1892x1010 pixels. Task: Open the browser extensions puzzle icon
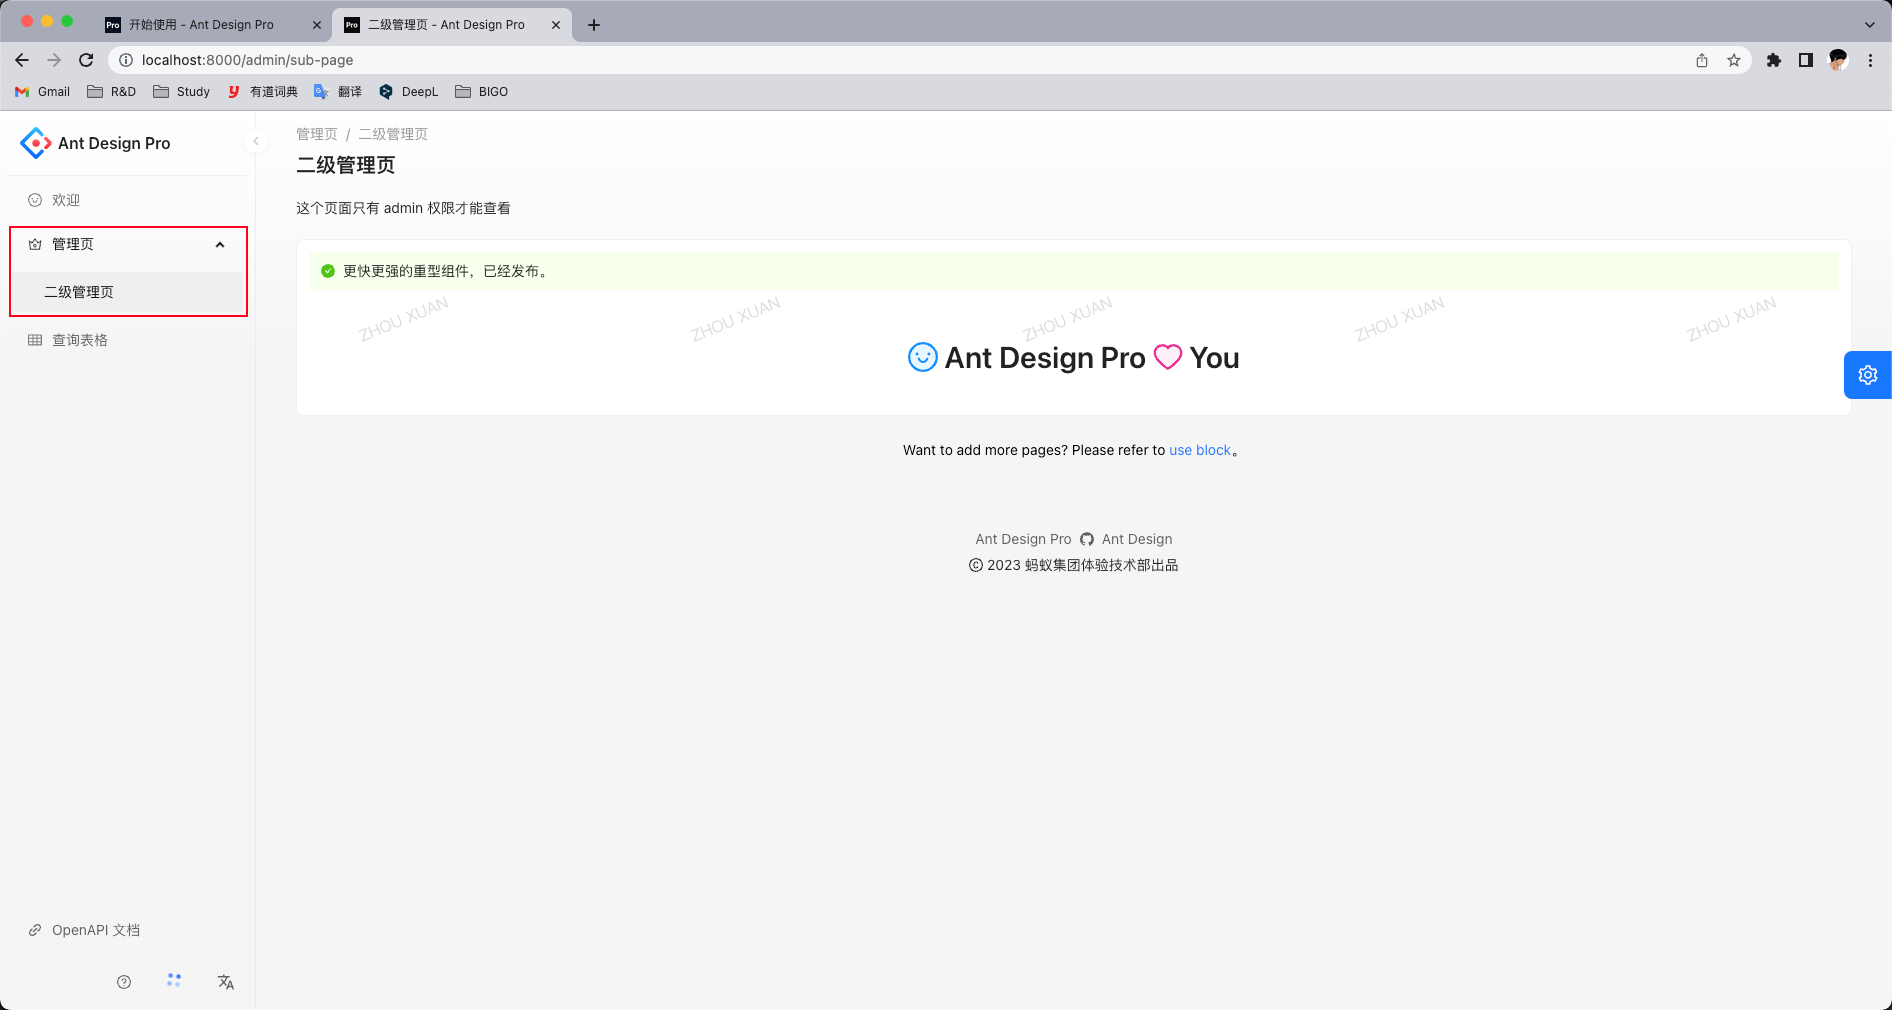coord(1774,60)
